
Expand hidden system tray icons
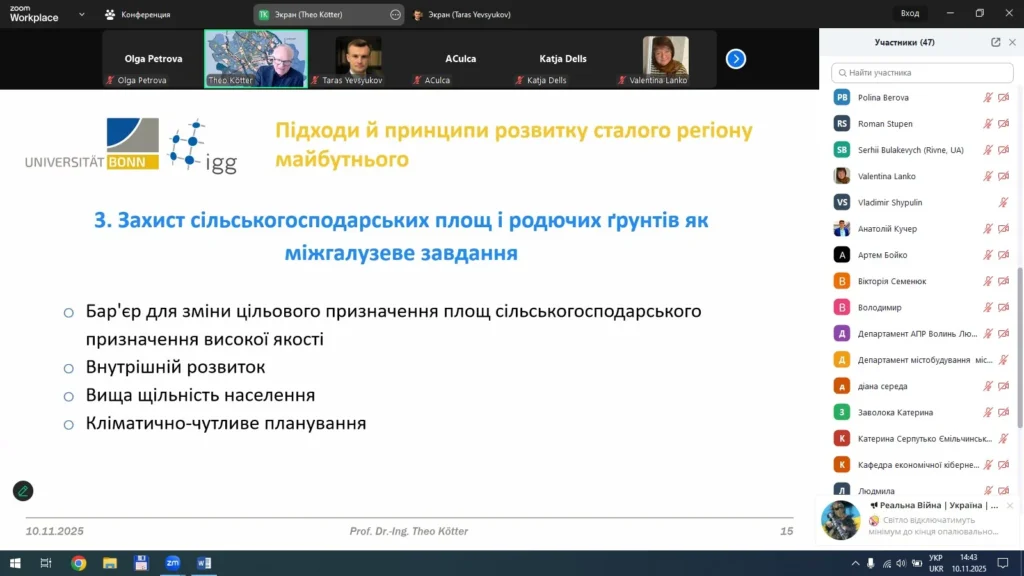[x=855, y=563]
